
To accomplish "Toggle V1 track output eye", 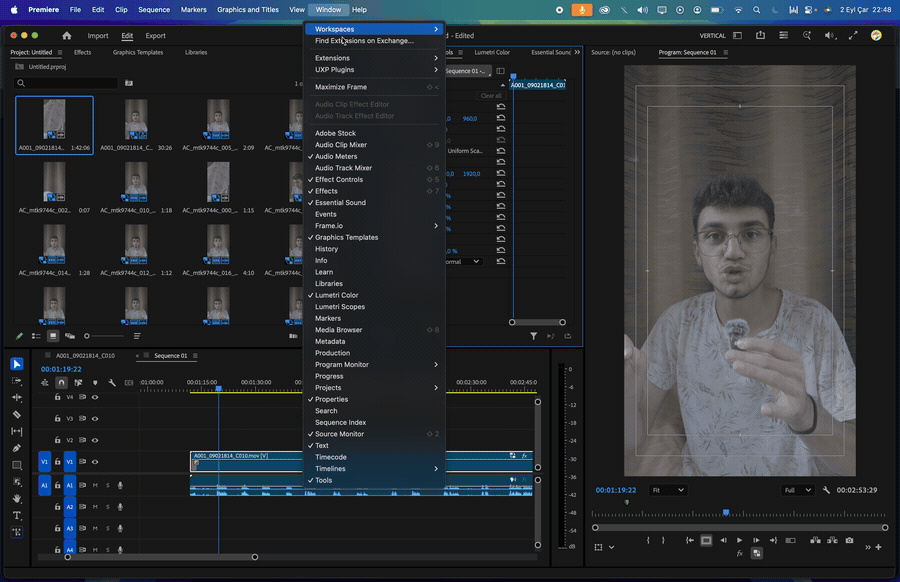I will click(x=95, y=462).
